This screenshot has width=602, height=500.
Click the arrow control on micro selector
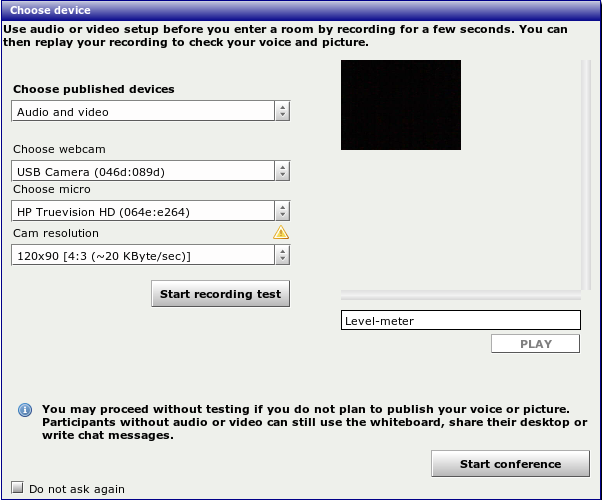282,212
